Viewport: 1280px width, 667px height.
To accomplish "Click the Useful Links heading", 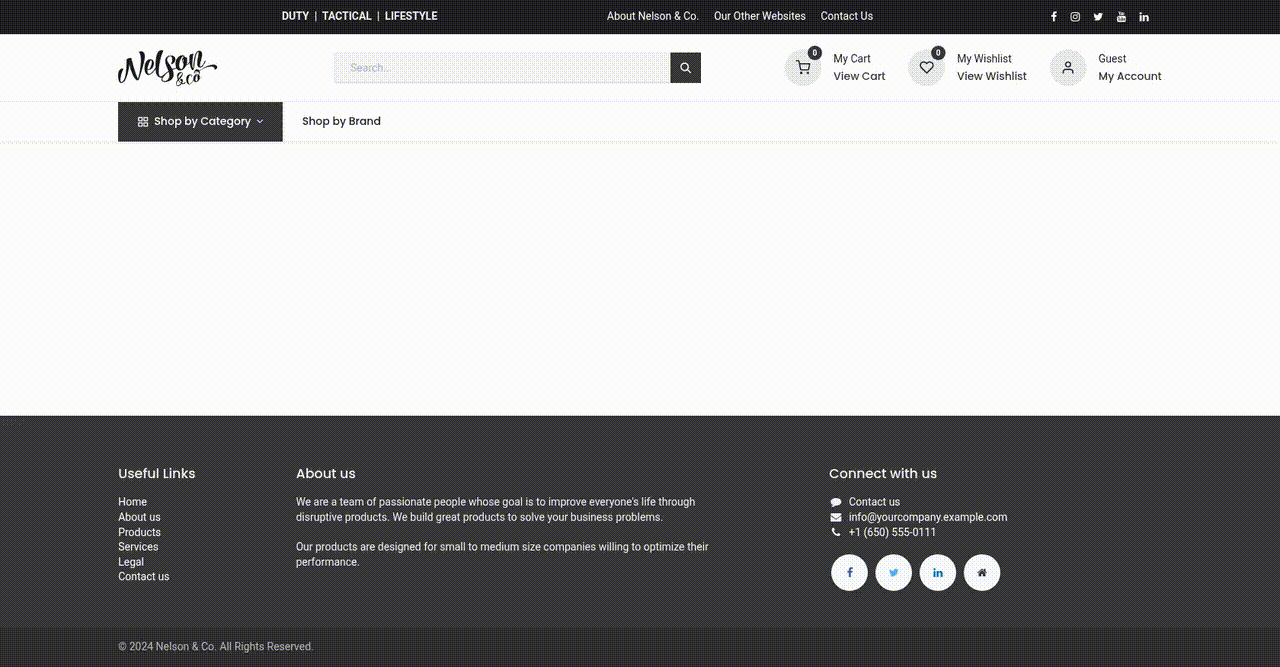I will (x=157, y=474).
